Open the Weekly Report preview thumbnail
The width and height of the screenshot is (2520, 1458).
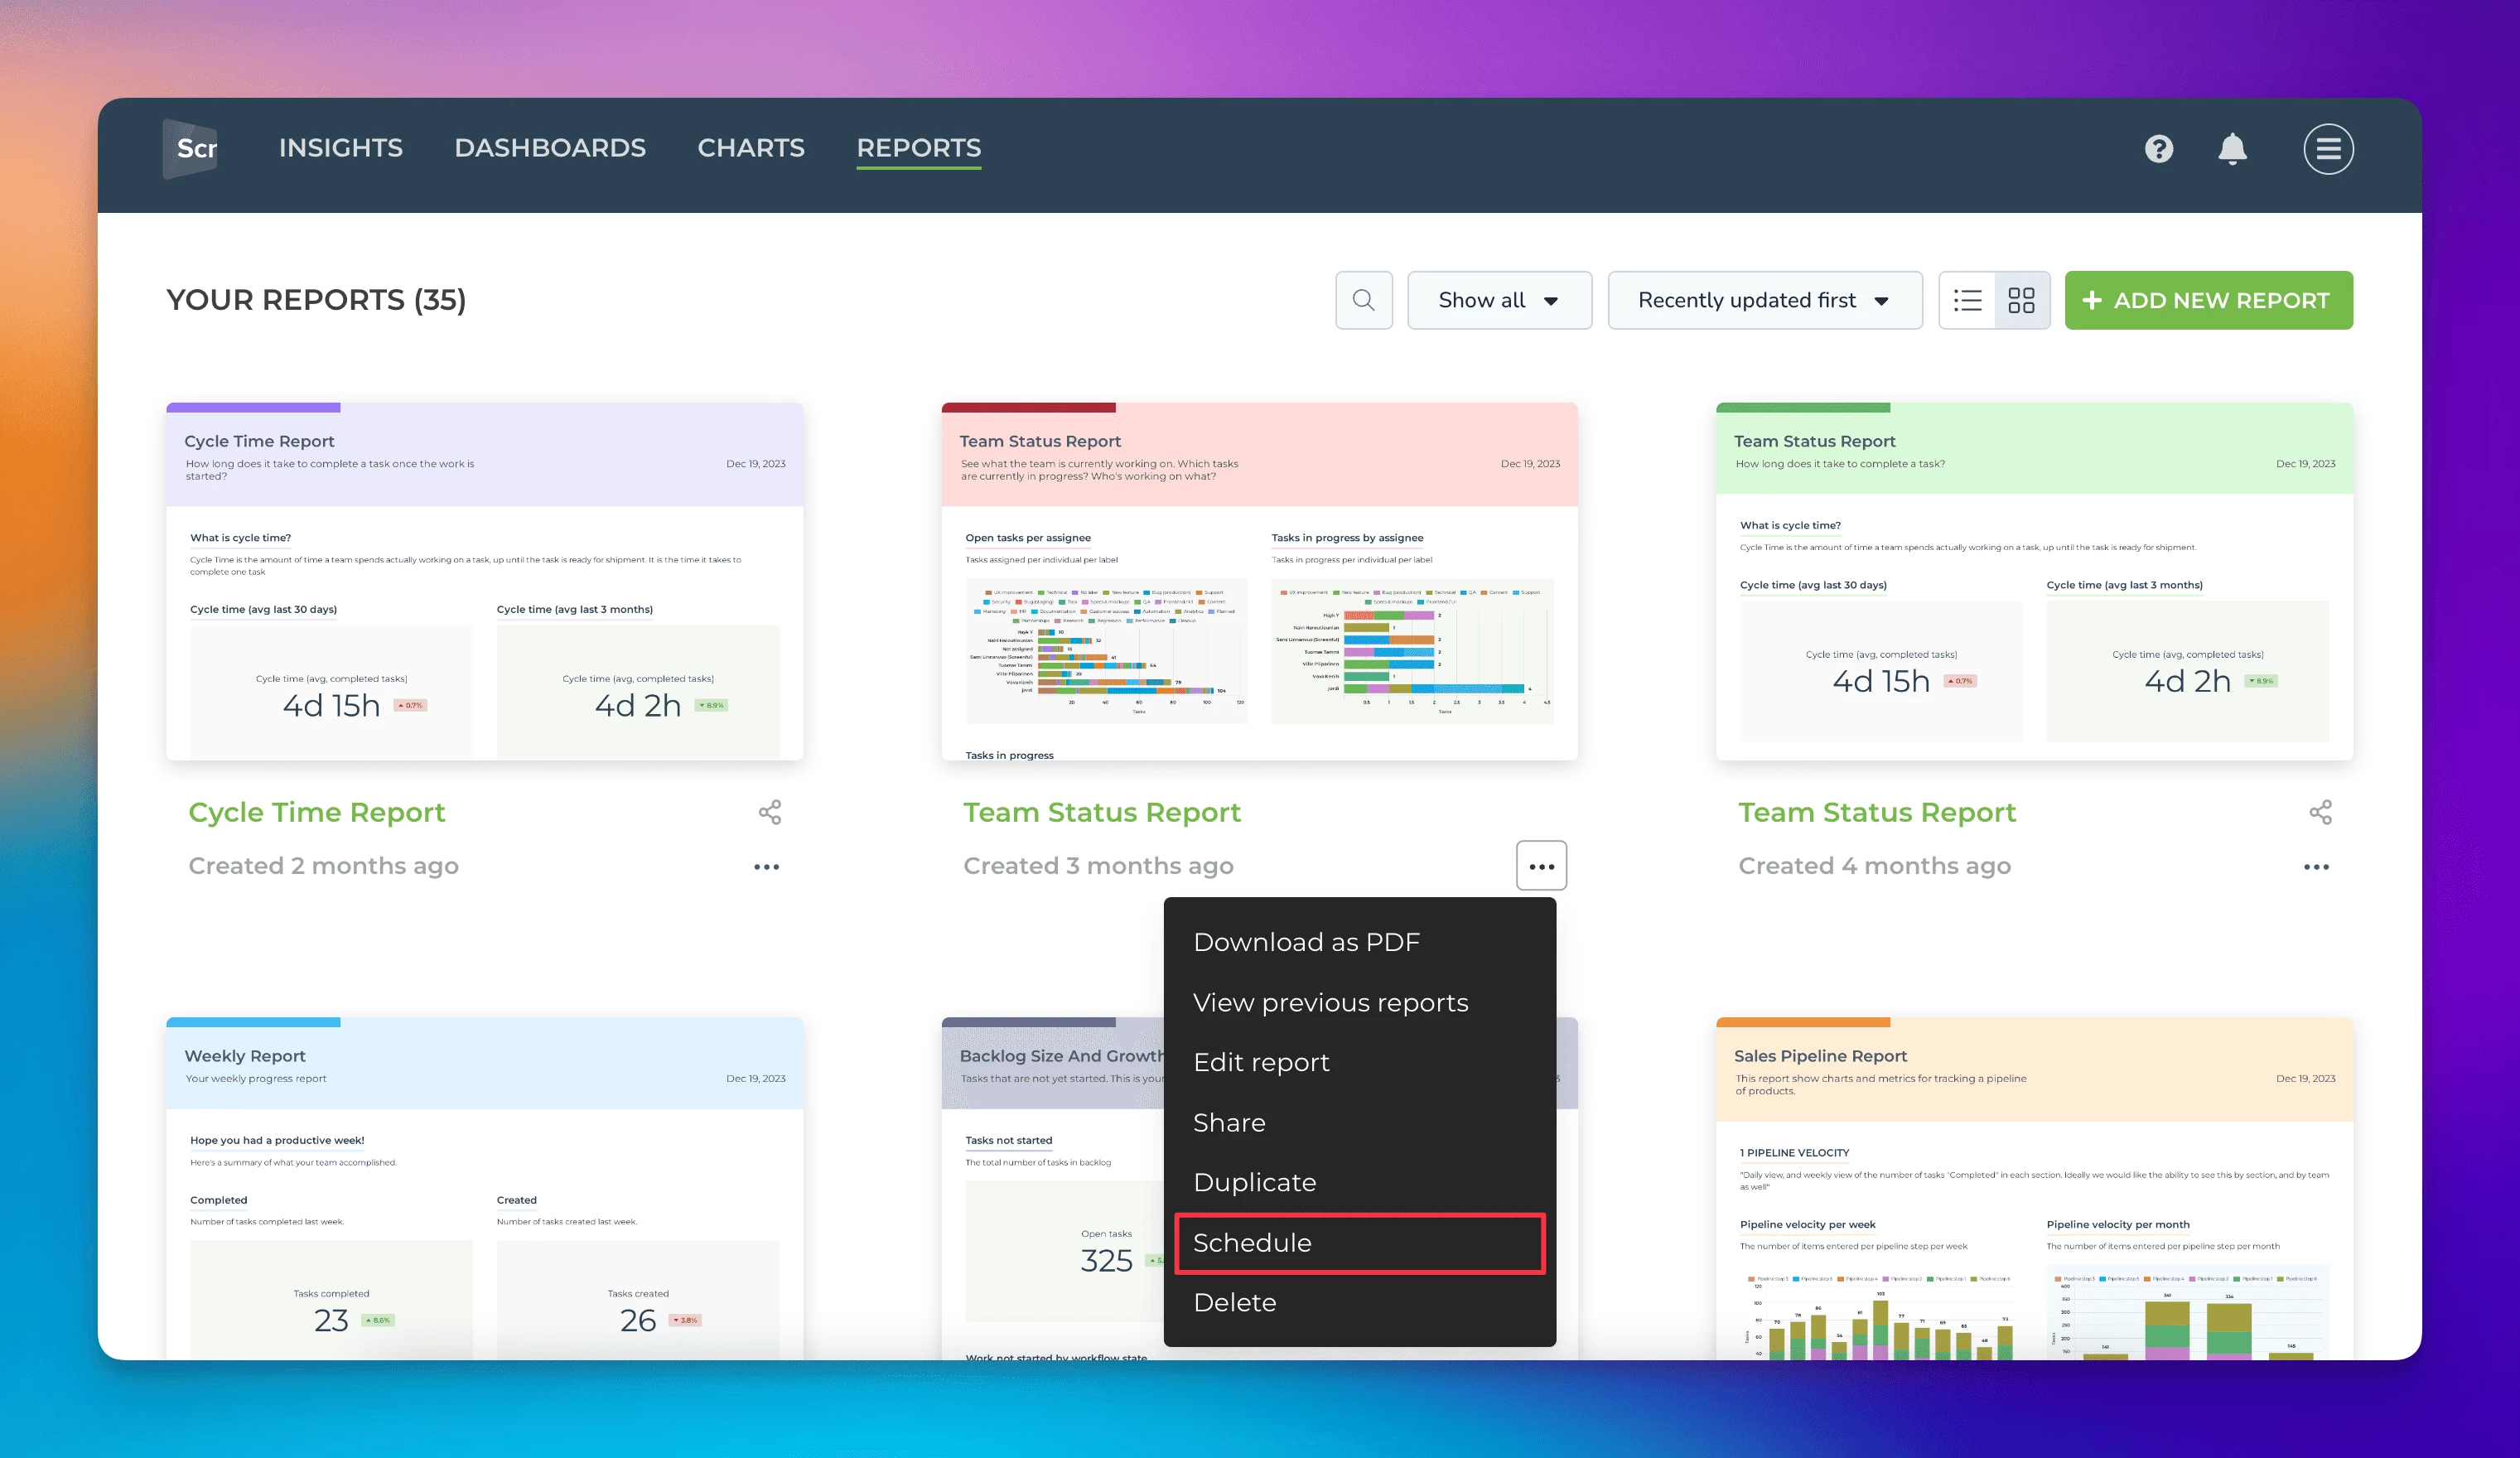tap(484, 1188)
